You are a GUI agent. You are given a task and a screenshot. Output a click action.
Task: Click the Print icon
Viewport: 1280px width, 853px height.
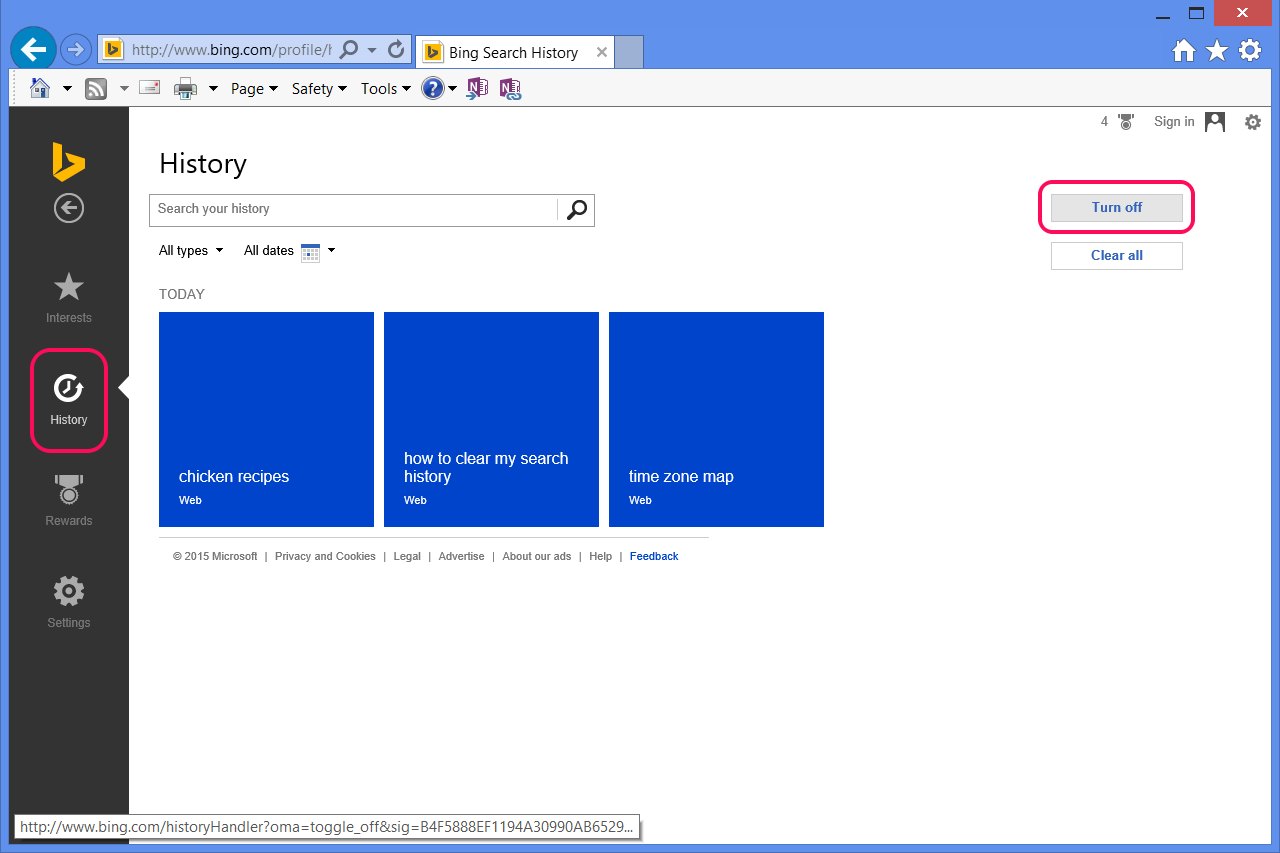click(185, 89)
